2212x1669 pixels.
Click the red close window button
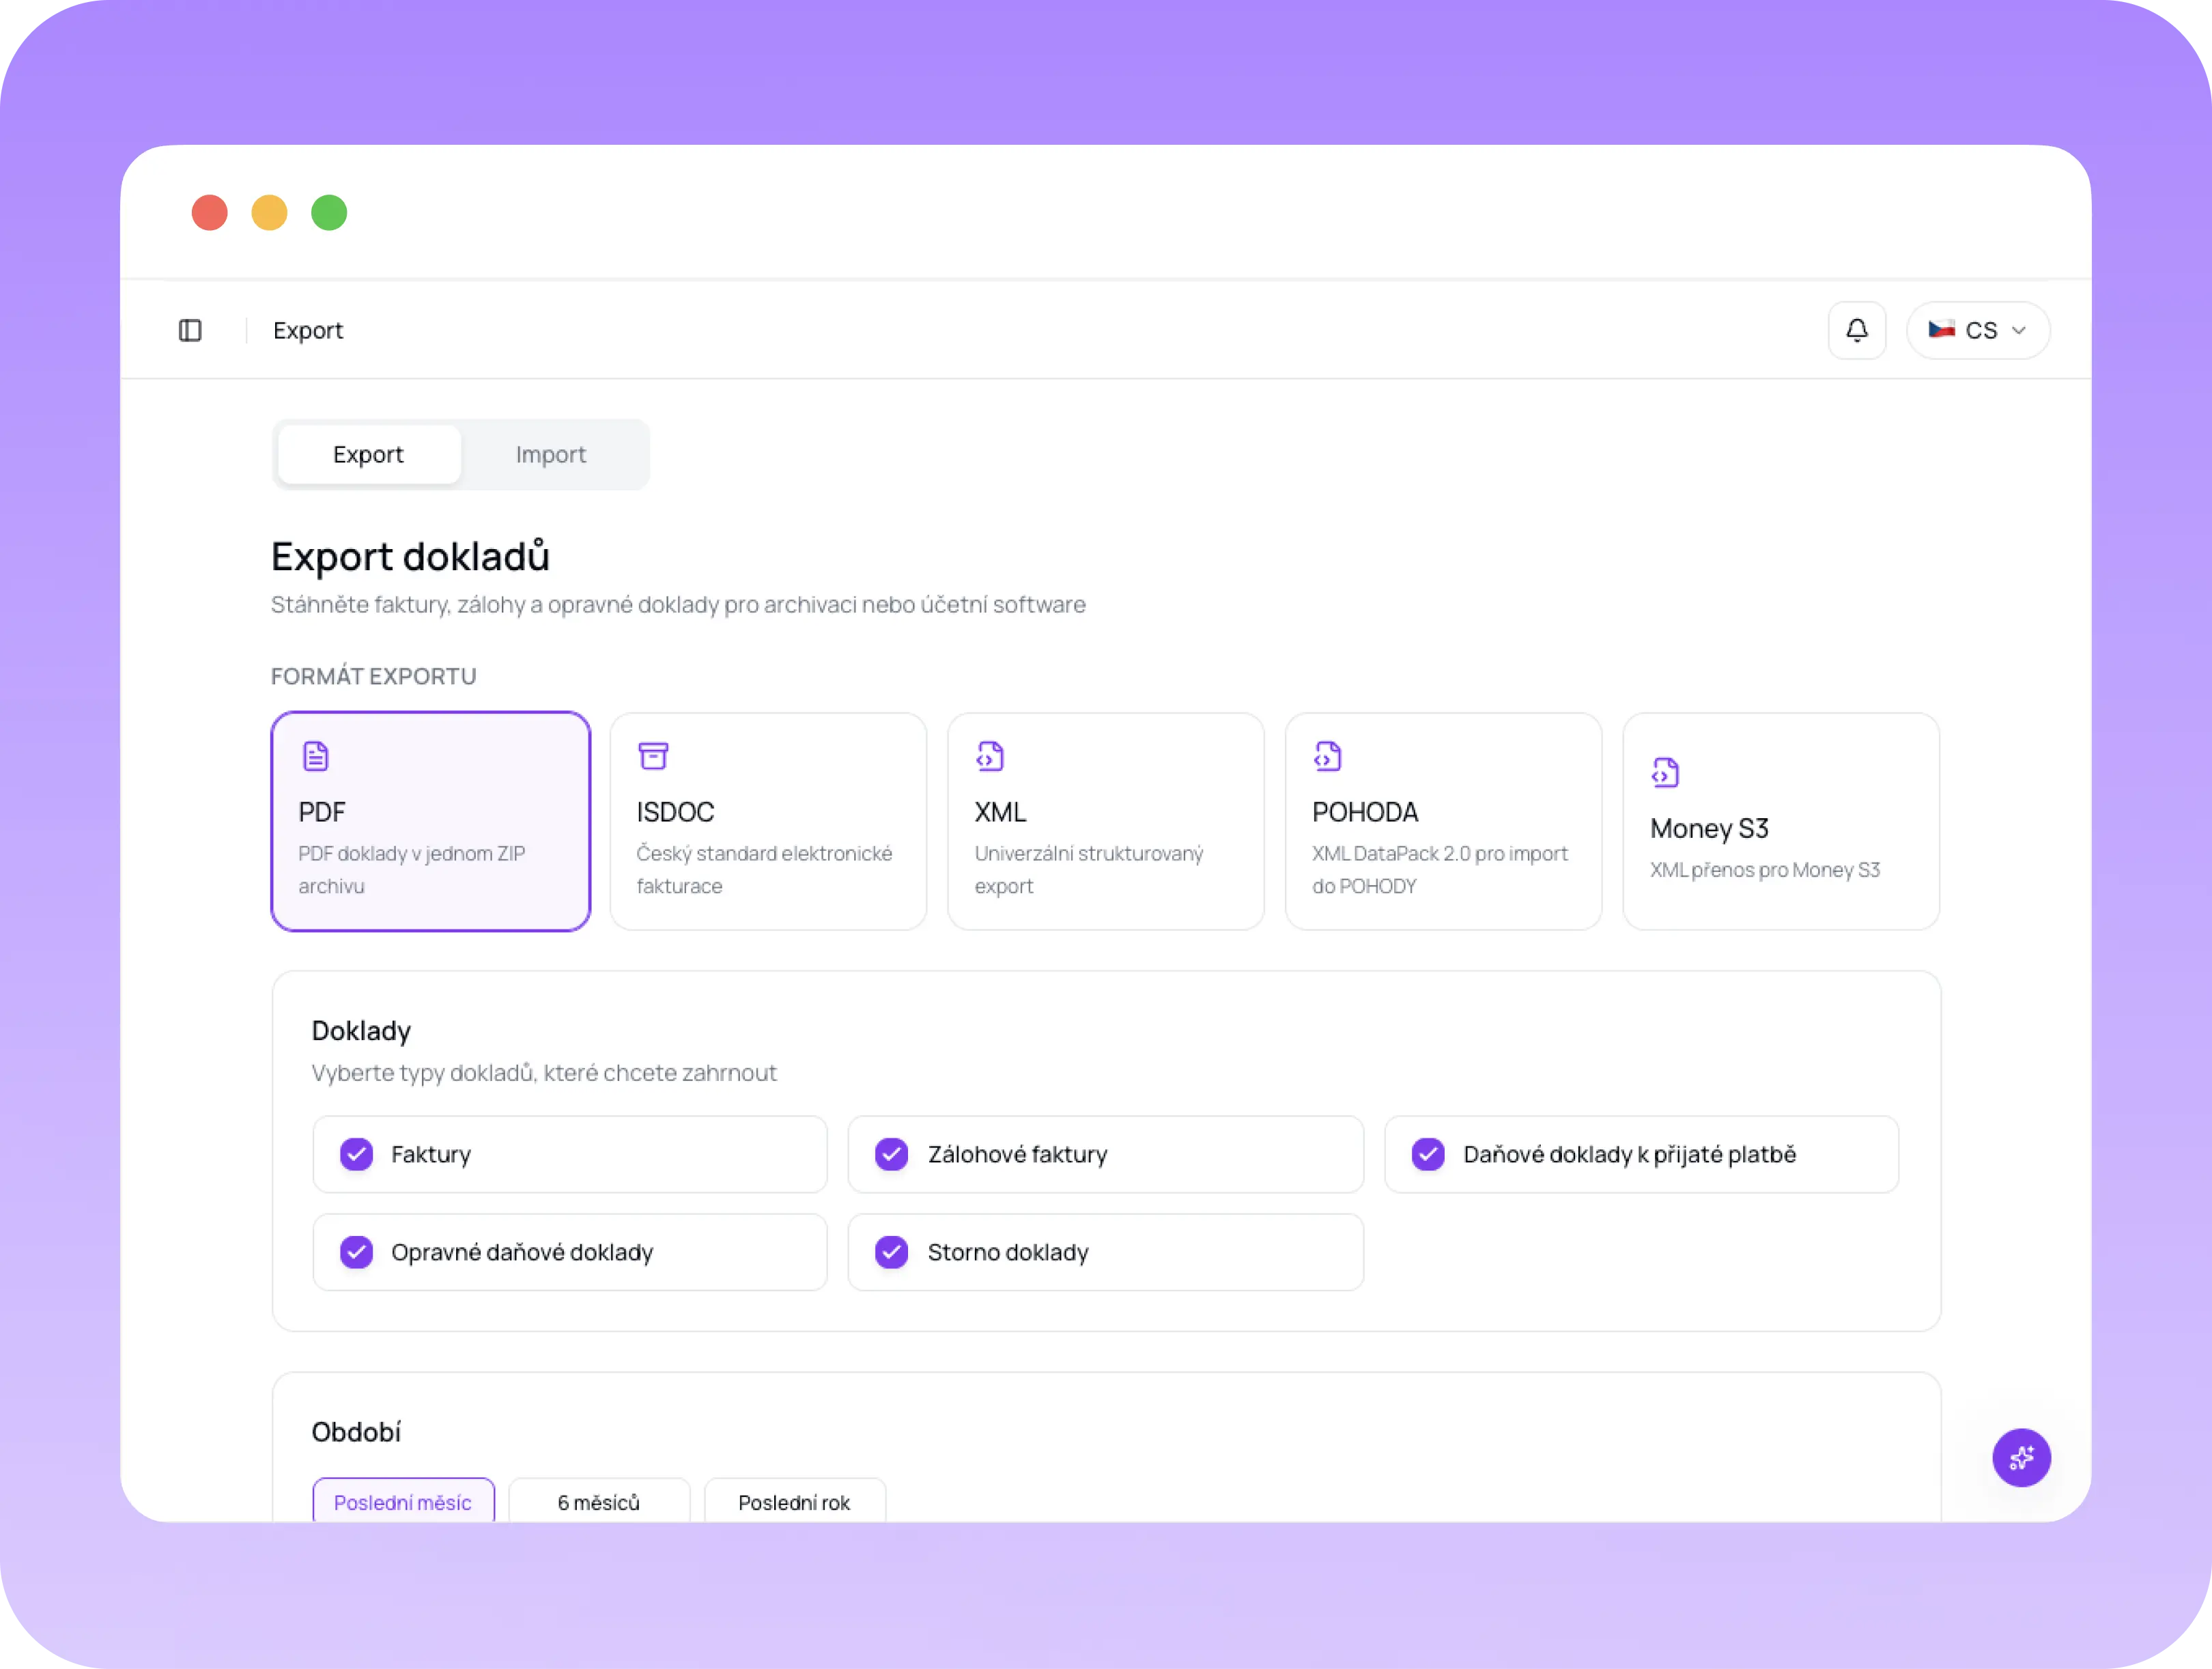click(x=210, y=212)
